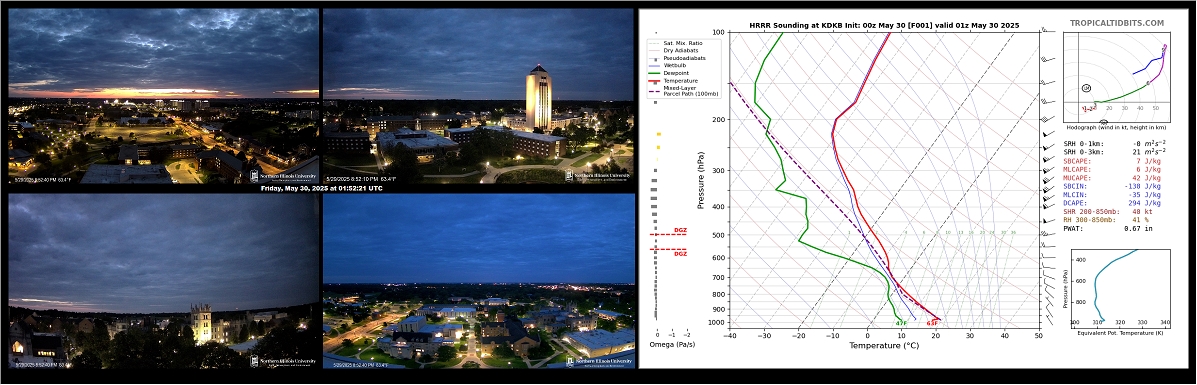This screenshot has width=1197, height=385.
Task: Open the illuminated tower webcam view
Action: point(479,96)
